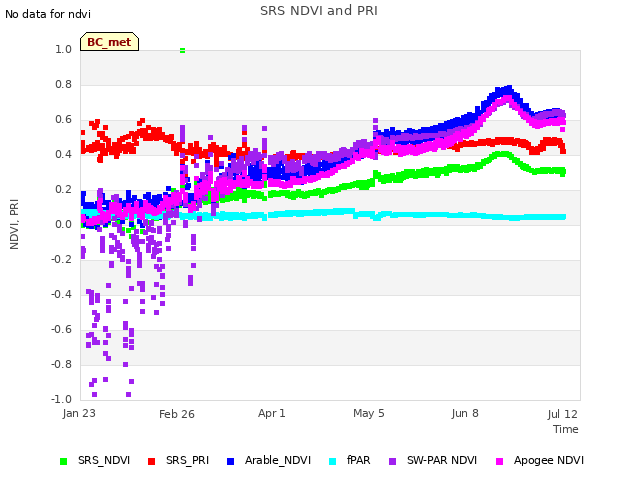
Task: Click the -0.6 y-axis tick label
Action: click(x=62, y=329)
